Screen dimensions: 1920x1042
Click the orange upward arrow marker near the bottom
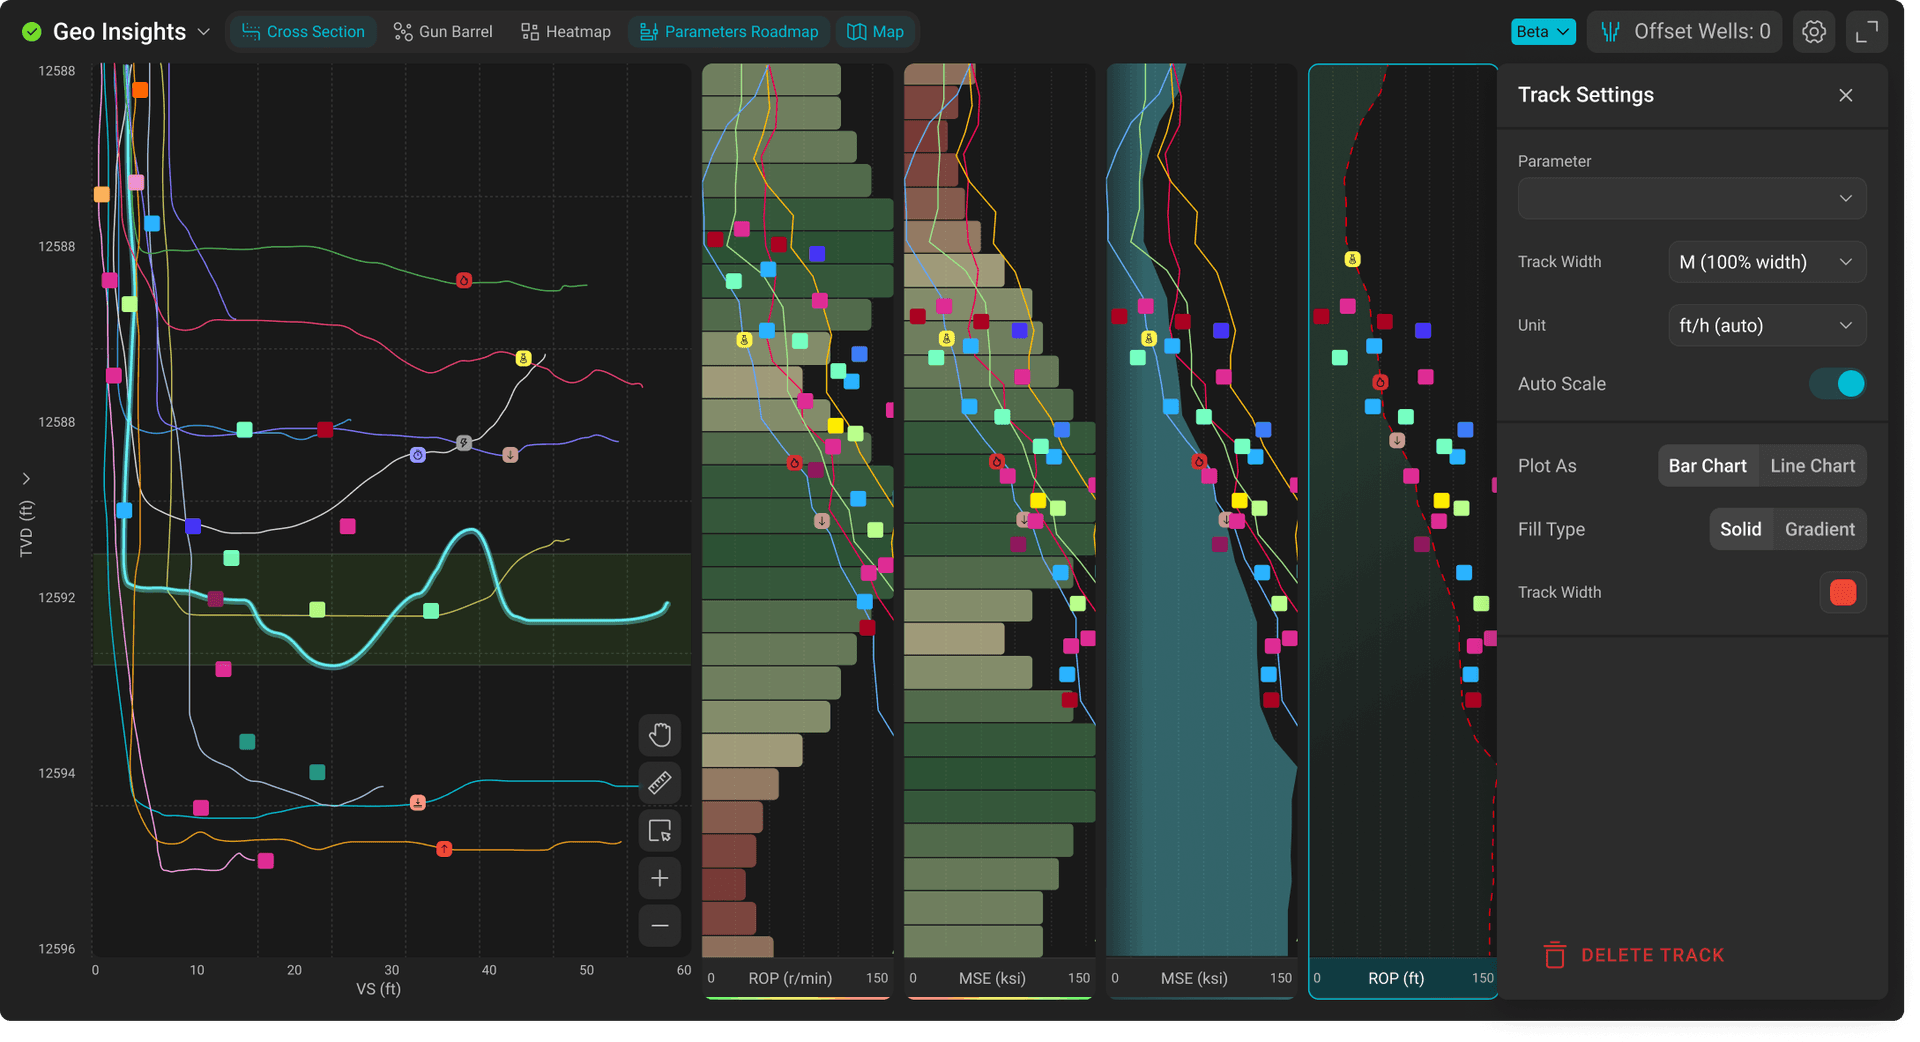tap(444, 849)
